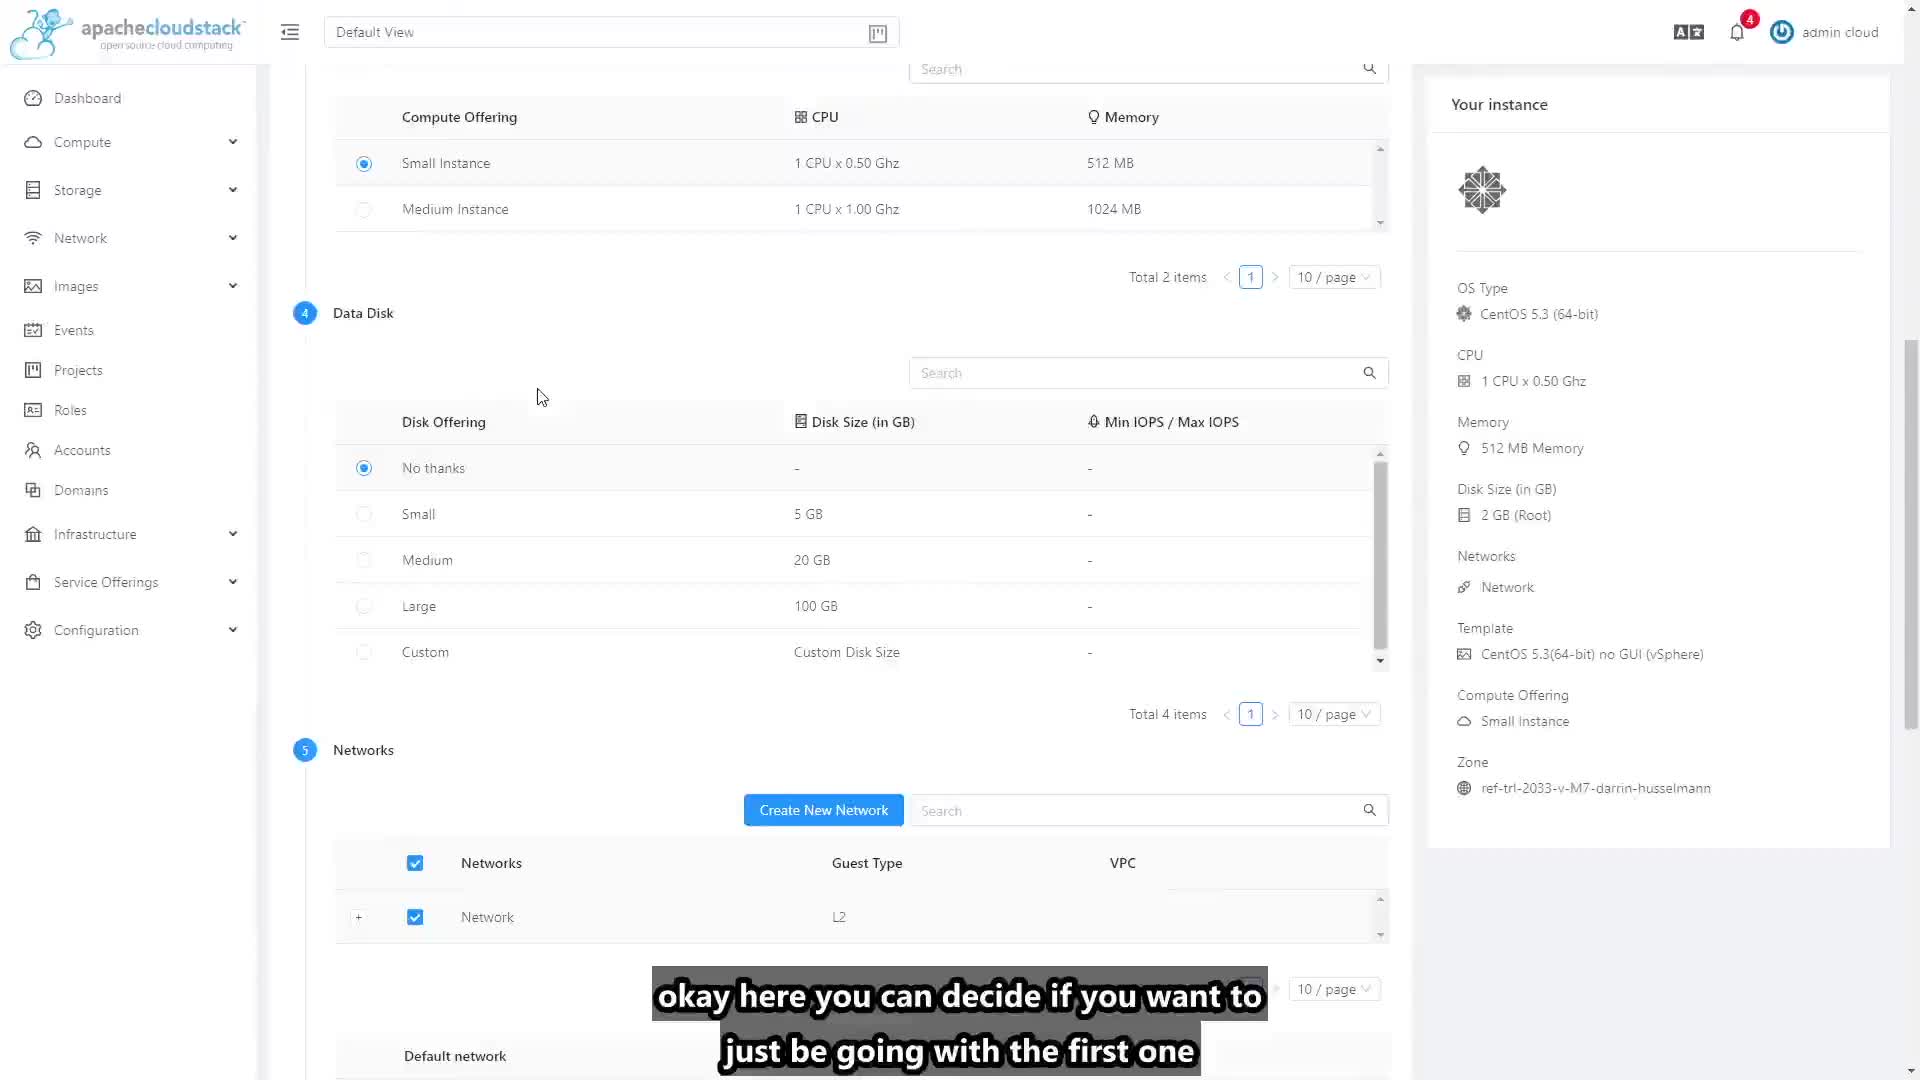This screenshot has width=1920, height=1080.
Task: Click the Domains block icon
Action: 33,490
